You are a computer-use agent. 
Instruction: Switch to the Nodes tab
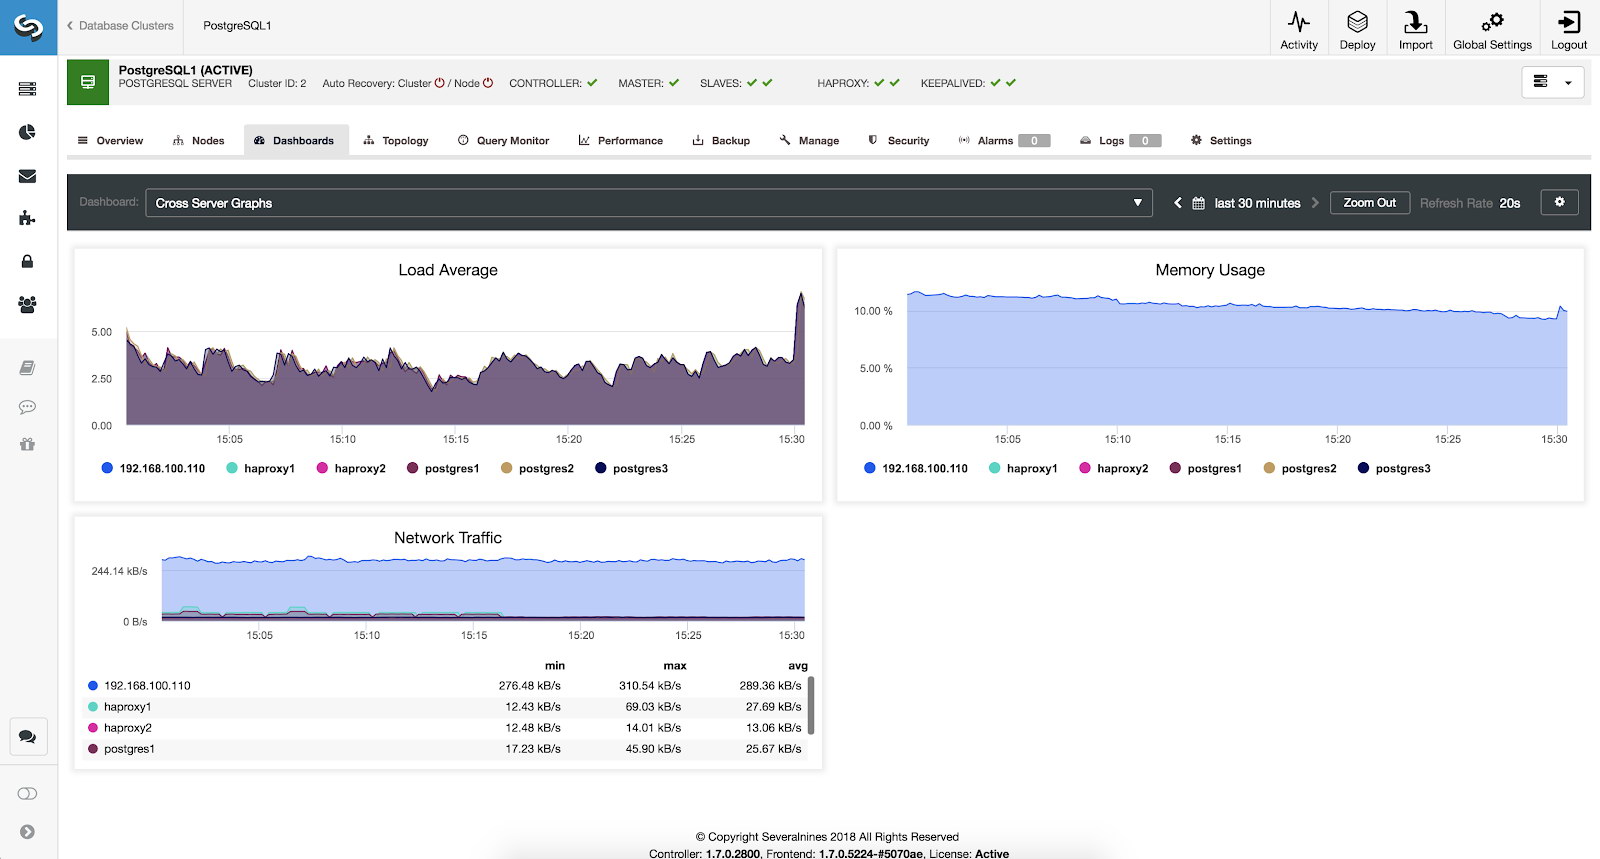click(198, 141)
